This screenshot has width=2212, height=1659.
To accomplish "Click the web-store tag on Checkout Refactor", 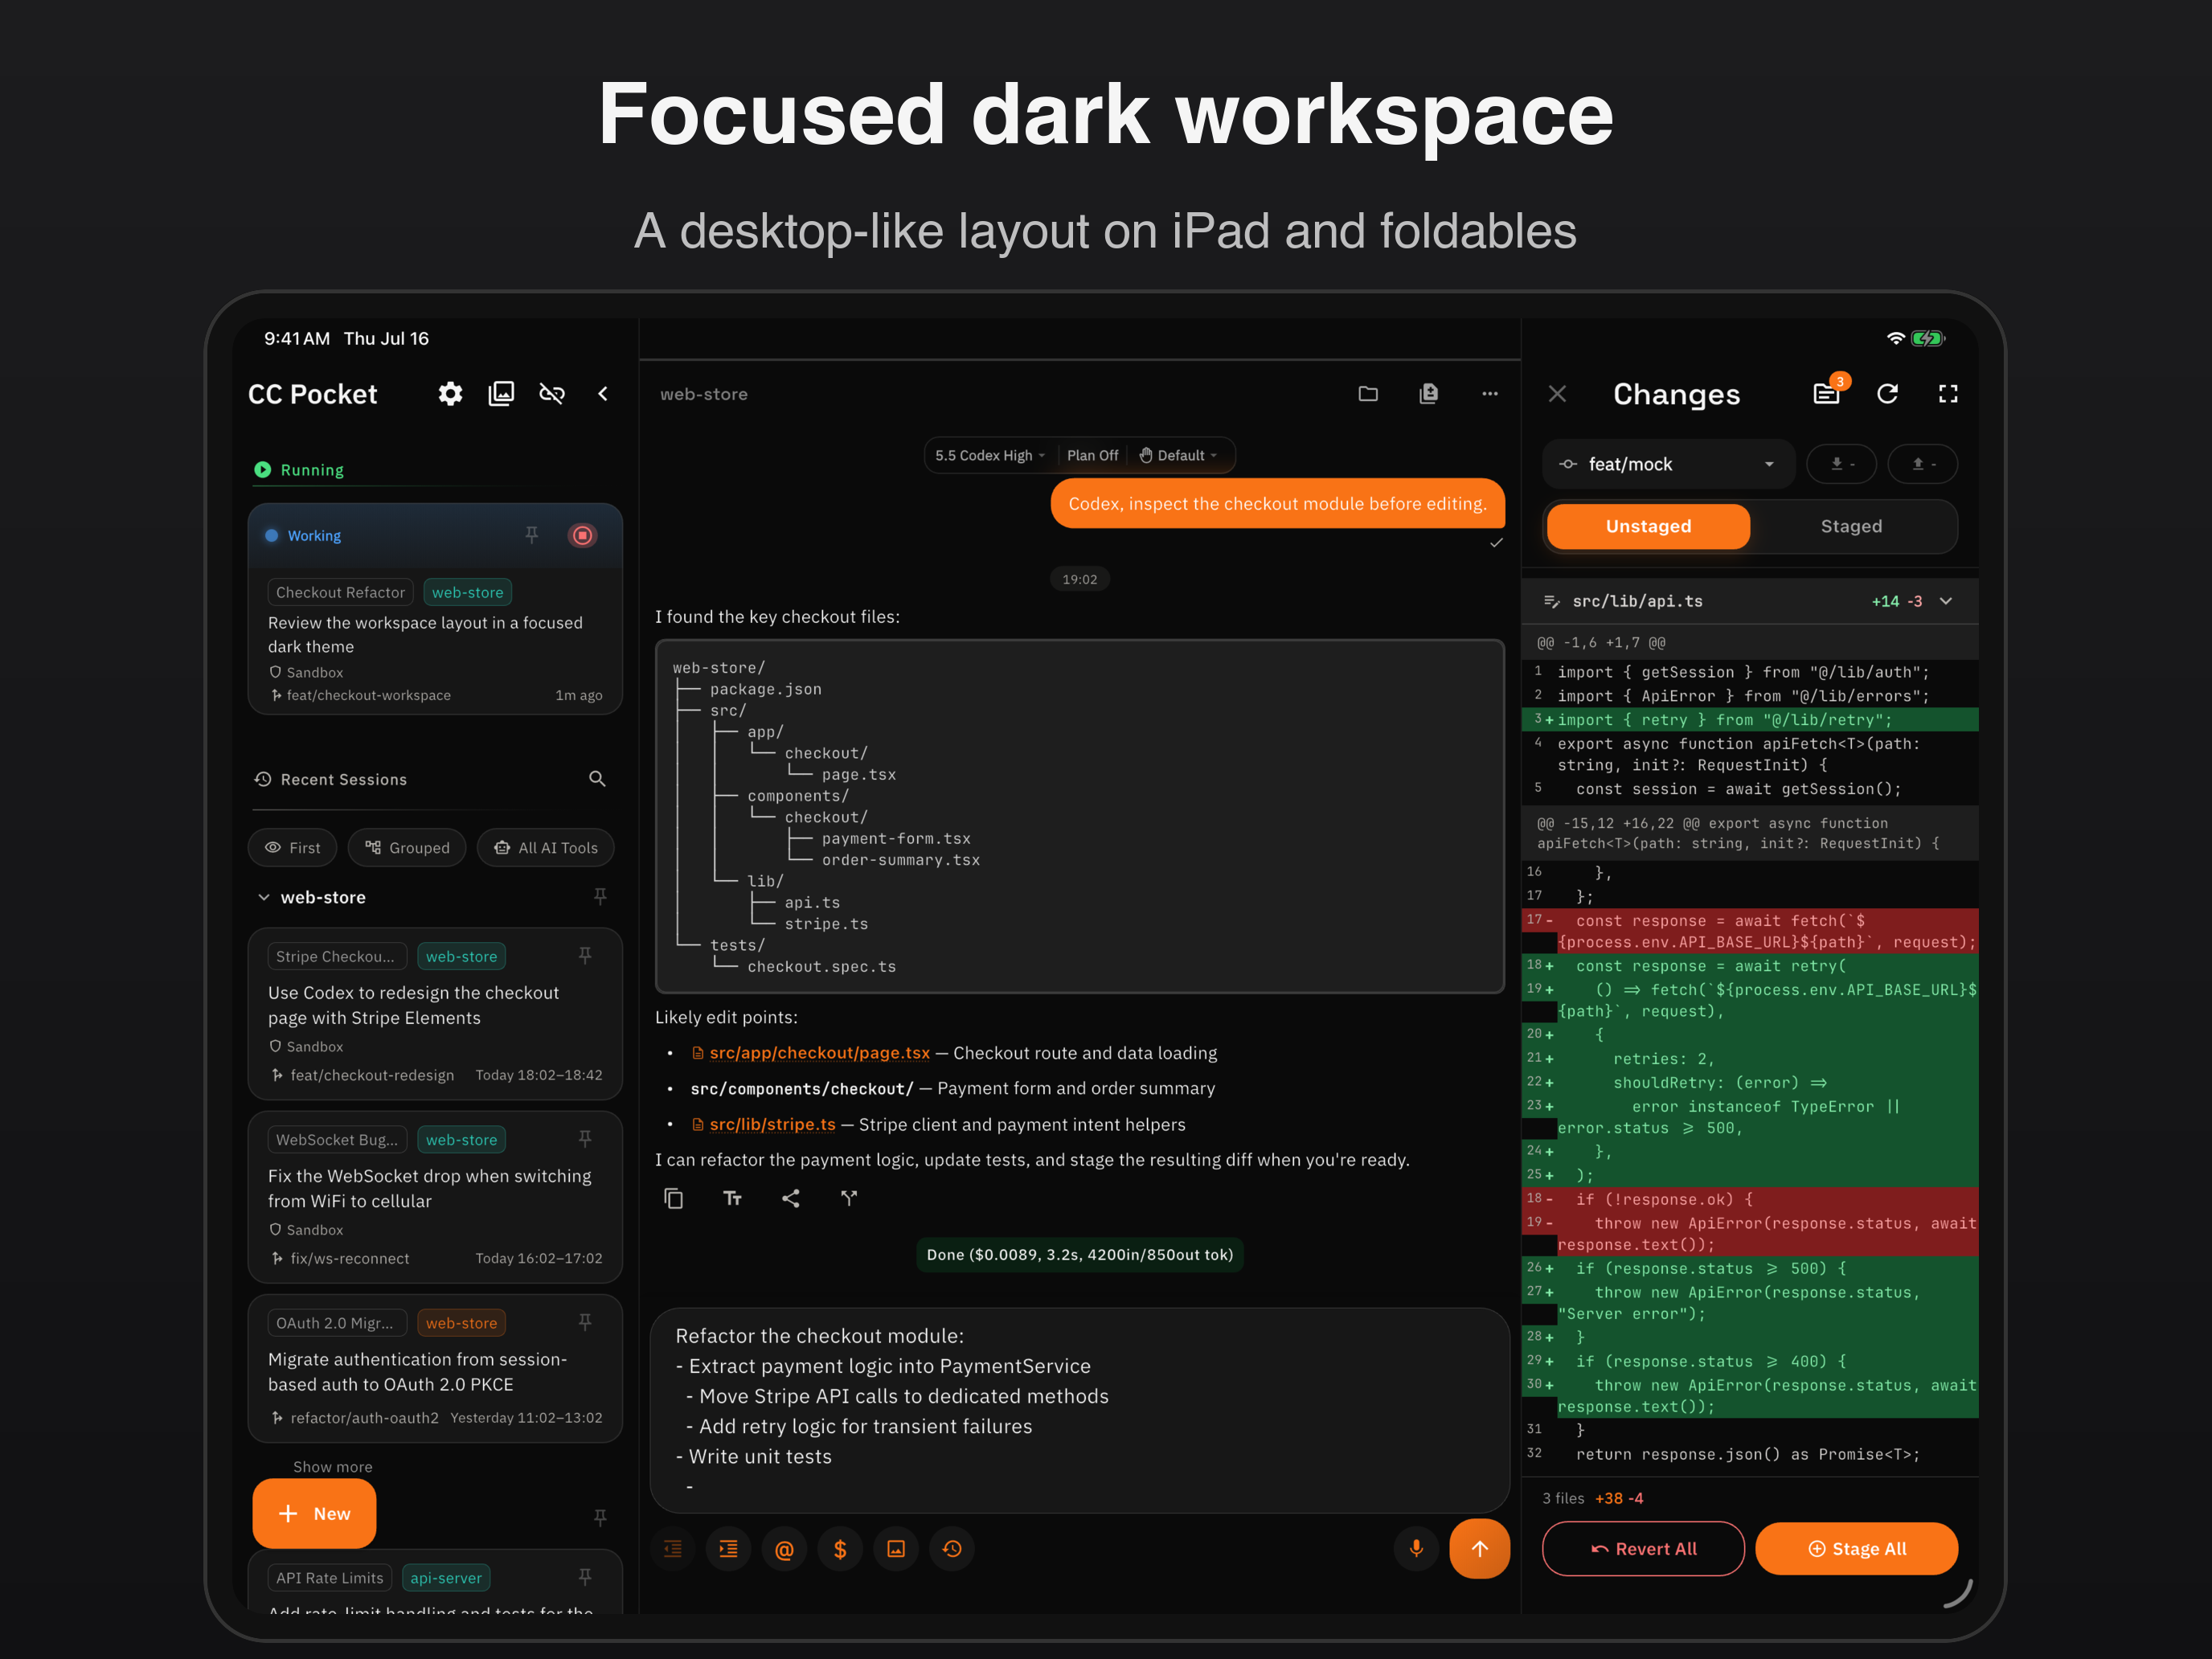I will click(467, 592).
